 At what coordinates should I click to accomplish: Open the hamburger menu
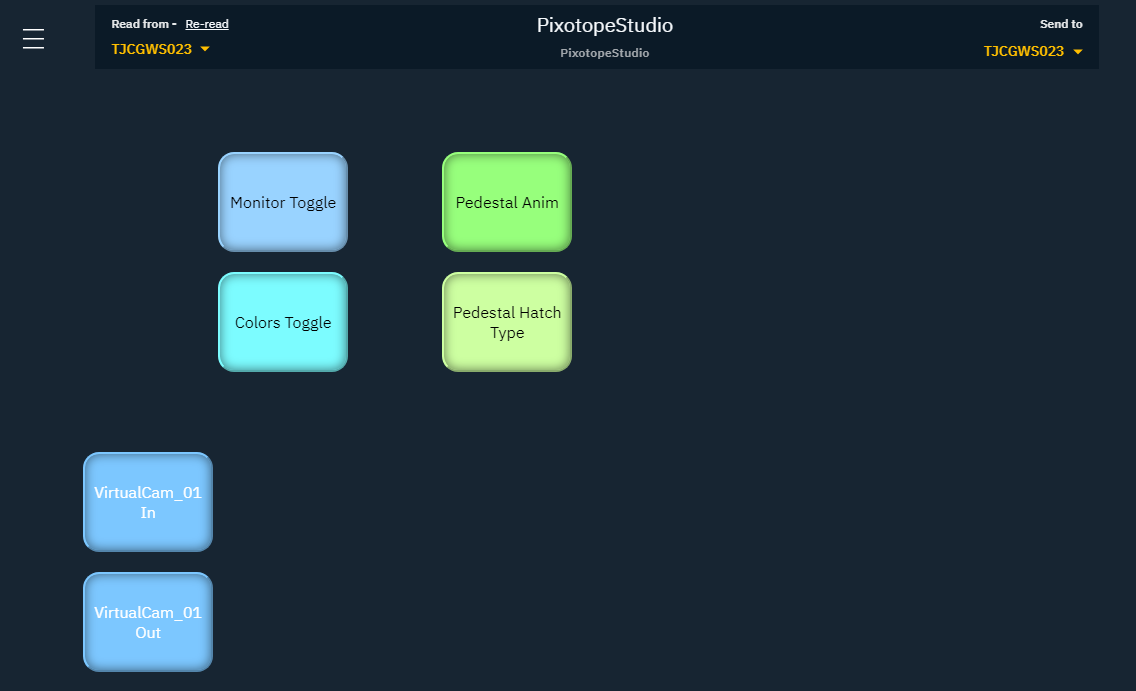(33, 39)
